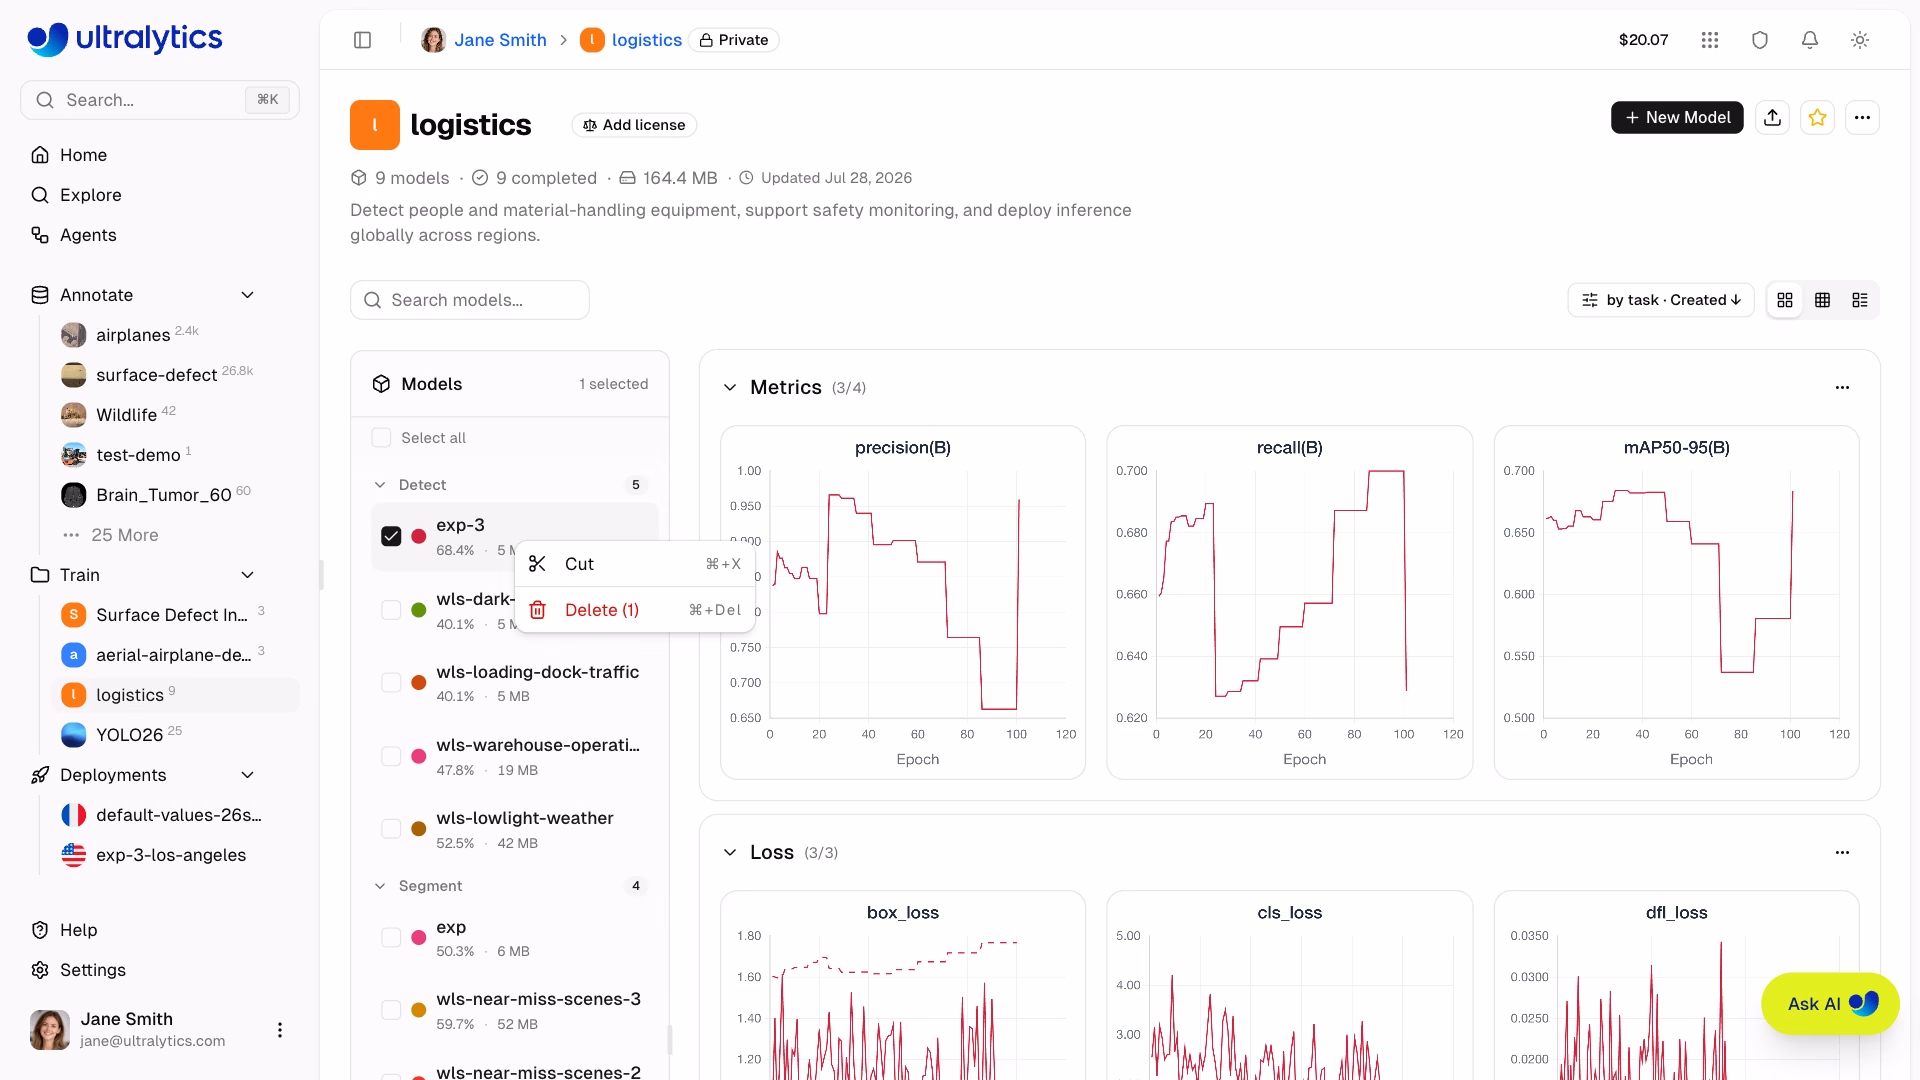Click the New Model button

click(1677, 118)
